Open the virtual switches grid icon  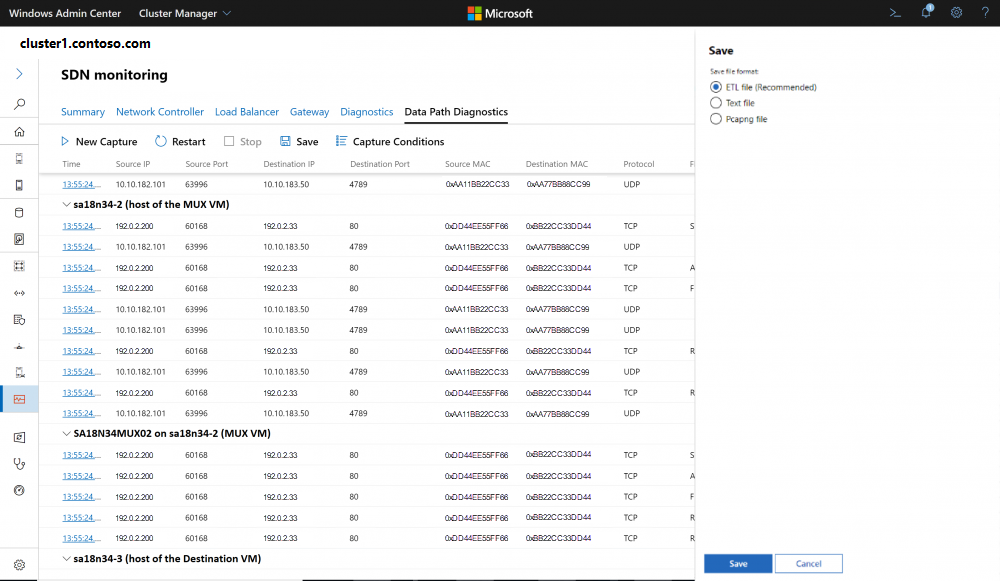(x=19, y=266)
